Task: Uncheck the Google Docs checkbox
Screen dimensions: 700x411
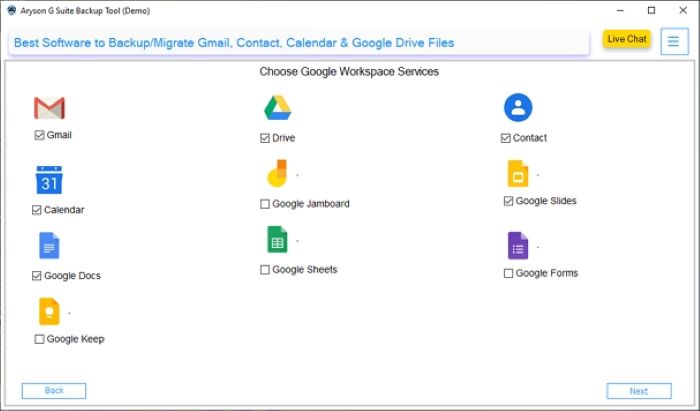Action: point(37,276)
